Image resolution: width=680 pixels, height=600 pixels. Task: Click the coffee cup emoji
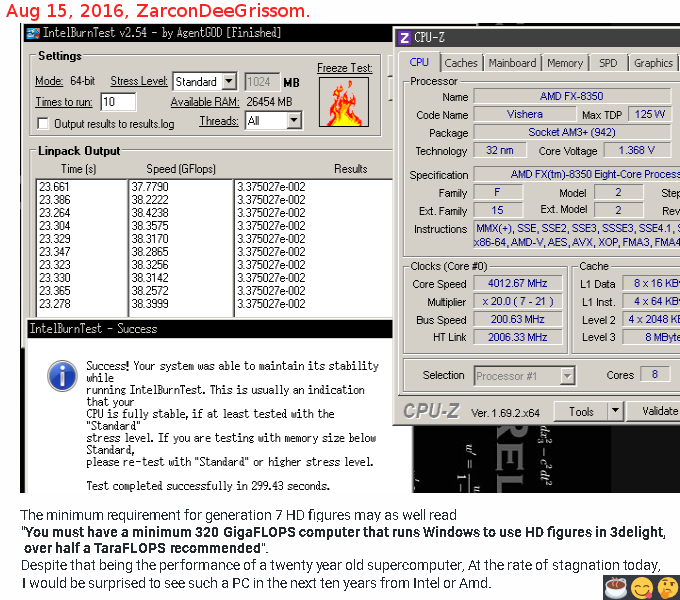pyautogui.click(x=615, y=588)
